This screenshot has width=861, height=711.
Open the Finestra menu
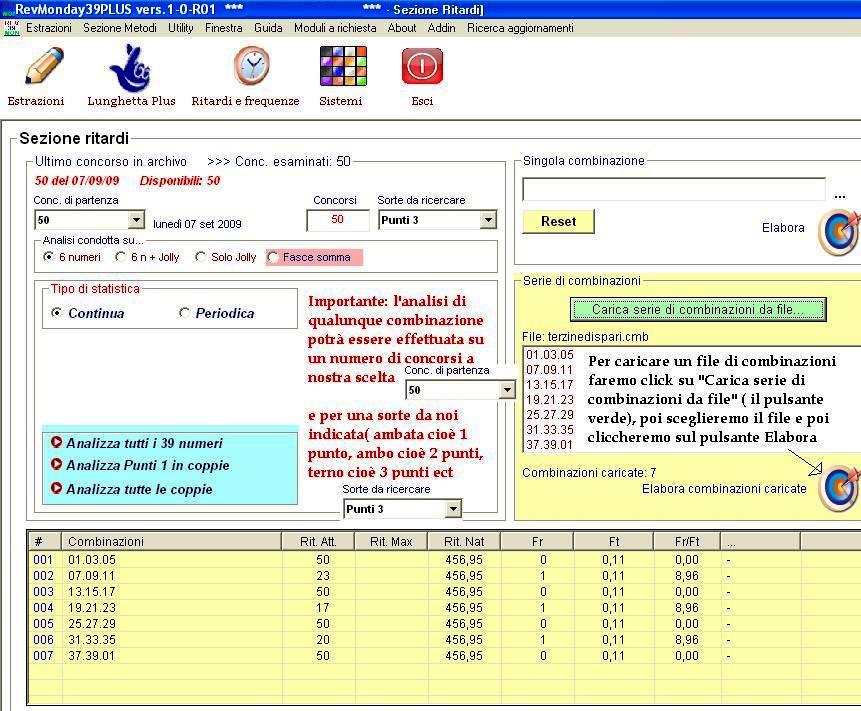pos(223,28)
